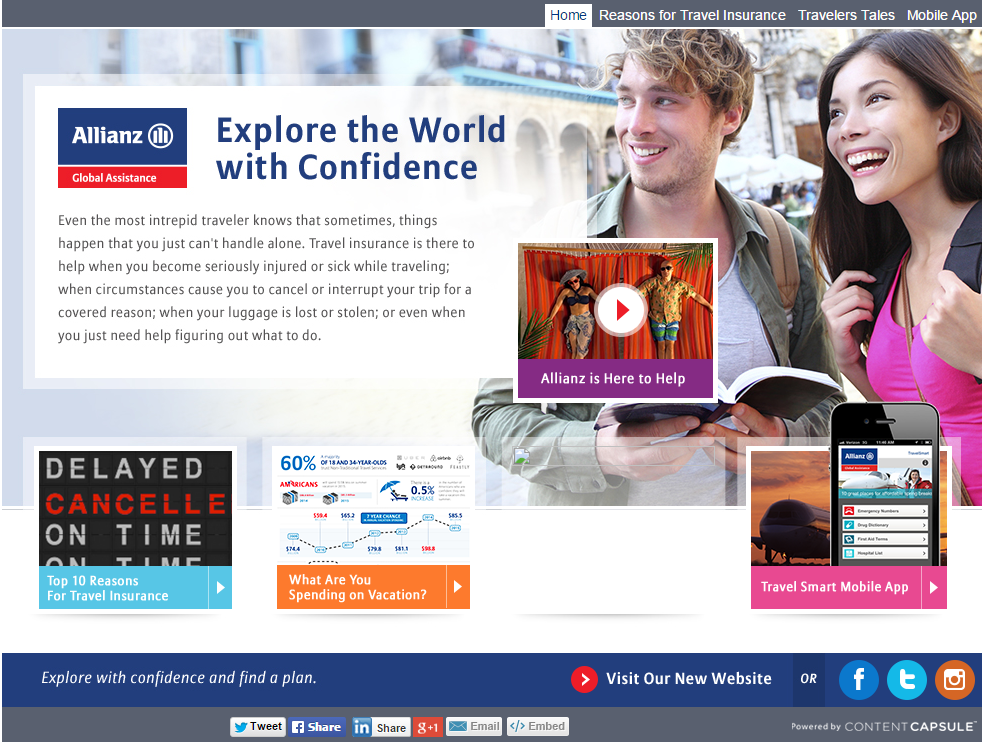Click the Facebook round icon in footer
The height and width of the screenshot is (742, 984).
[x=858, y=679]
